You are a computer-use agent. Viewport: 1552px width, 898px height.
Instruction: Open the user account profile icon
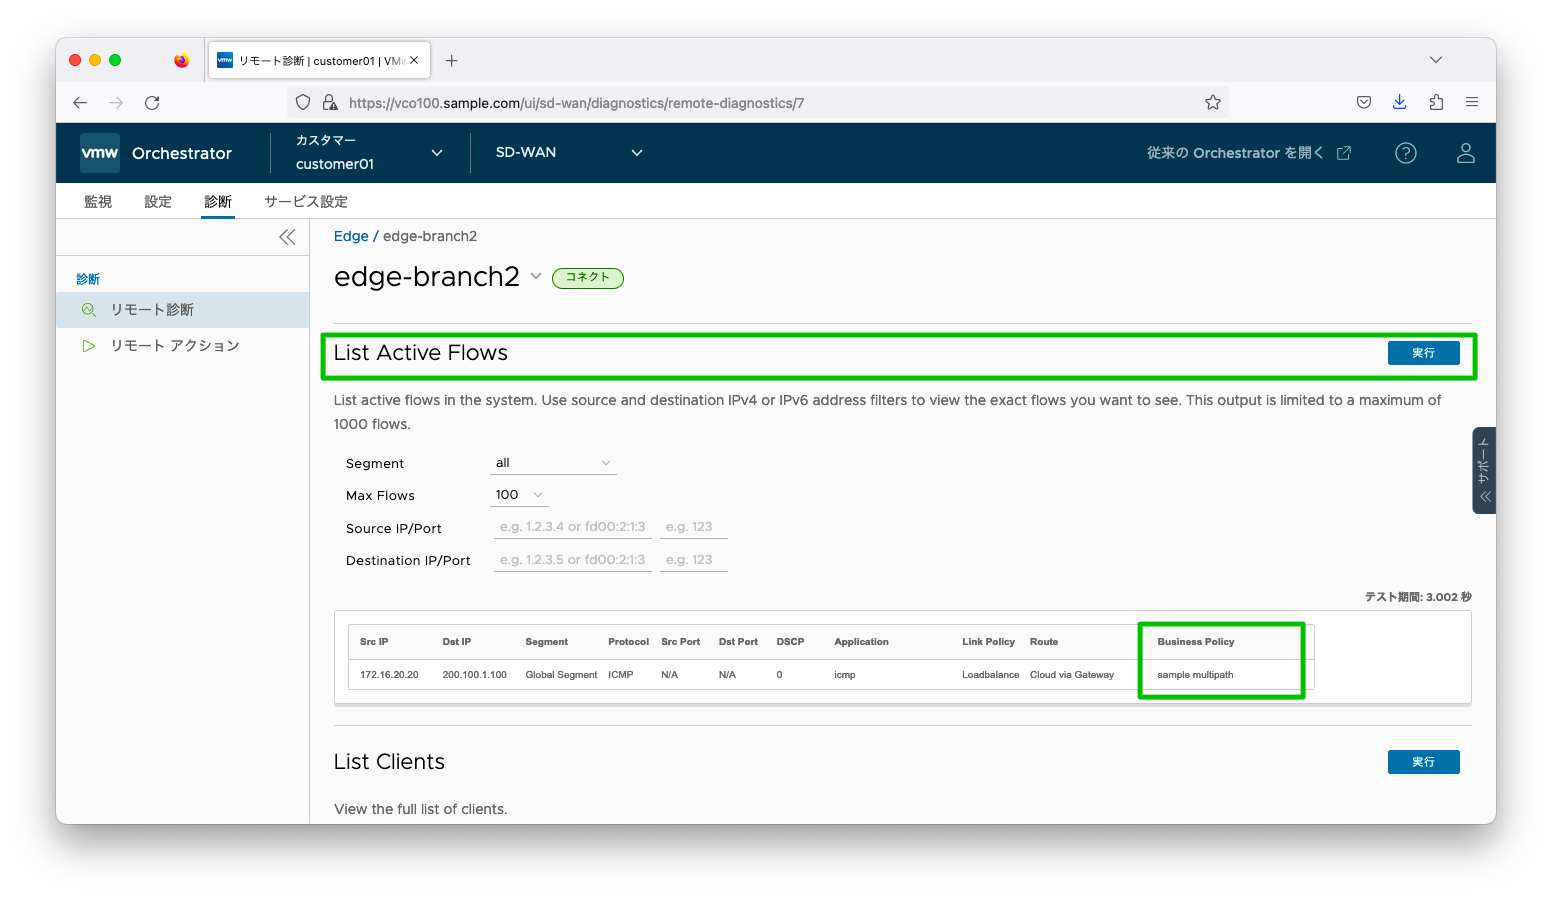pyautogui.click(x=1466, y=153)
